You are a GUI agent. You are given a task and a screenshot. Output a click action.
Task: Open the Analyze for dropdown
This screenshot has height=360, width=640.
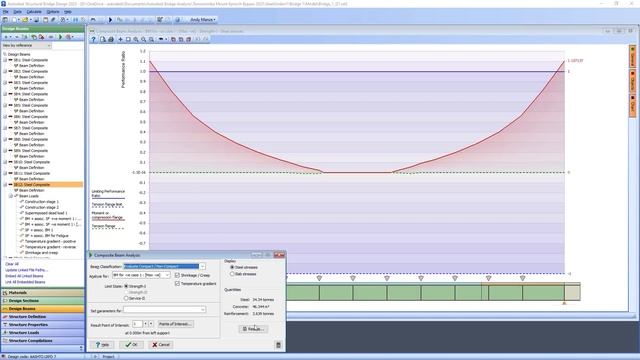[x=167, y=276]
